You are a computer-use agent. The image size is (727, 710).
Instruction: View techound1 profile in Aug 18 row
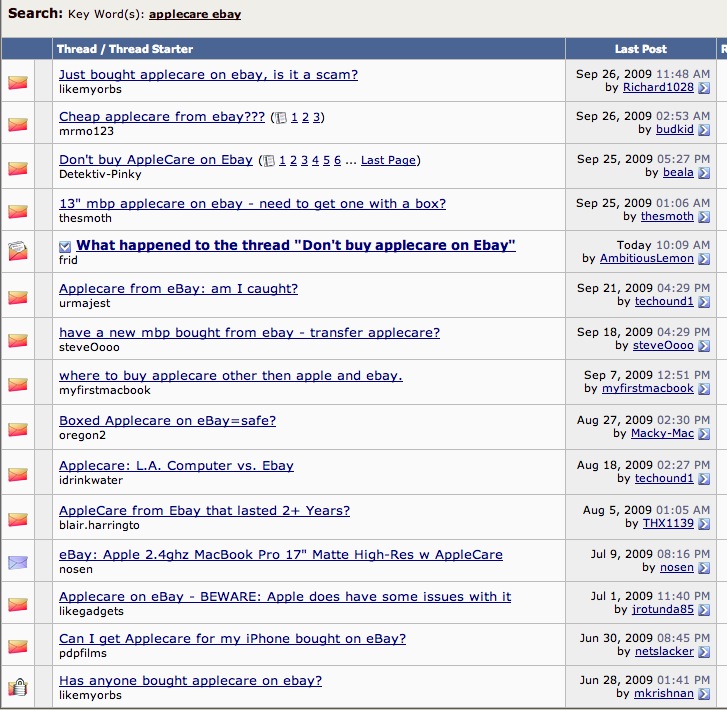pyautogui.click(x=664, y=479)
